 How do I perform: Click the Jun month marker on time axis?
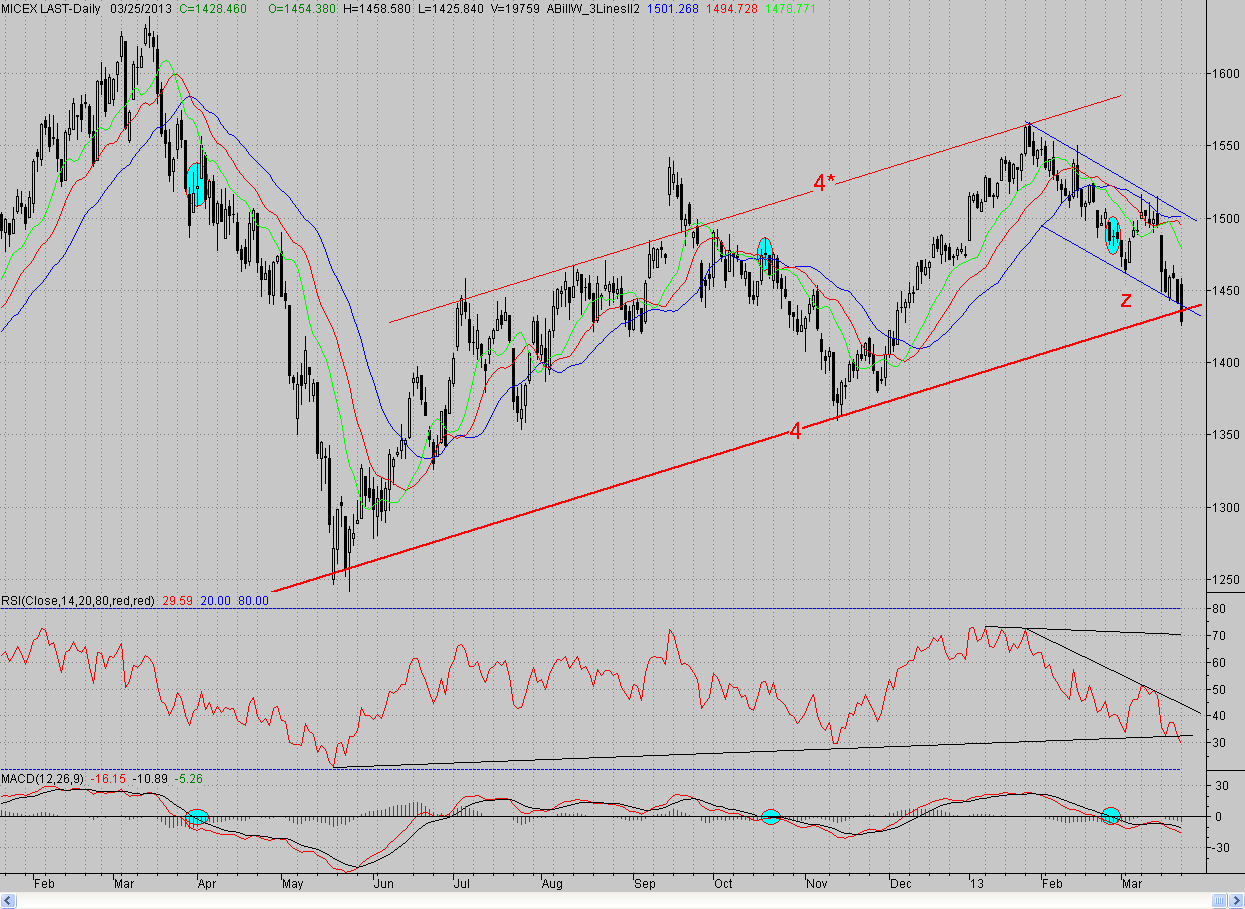[381, 884]
